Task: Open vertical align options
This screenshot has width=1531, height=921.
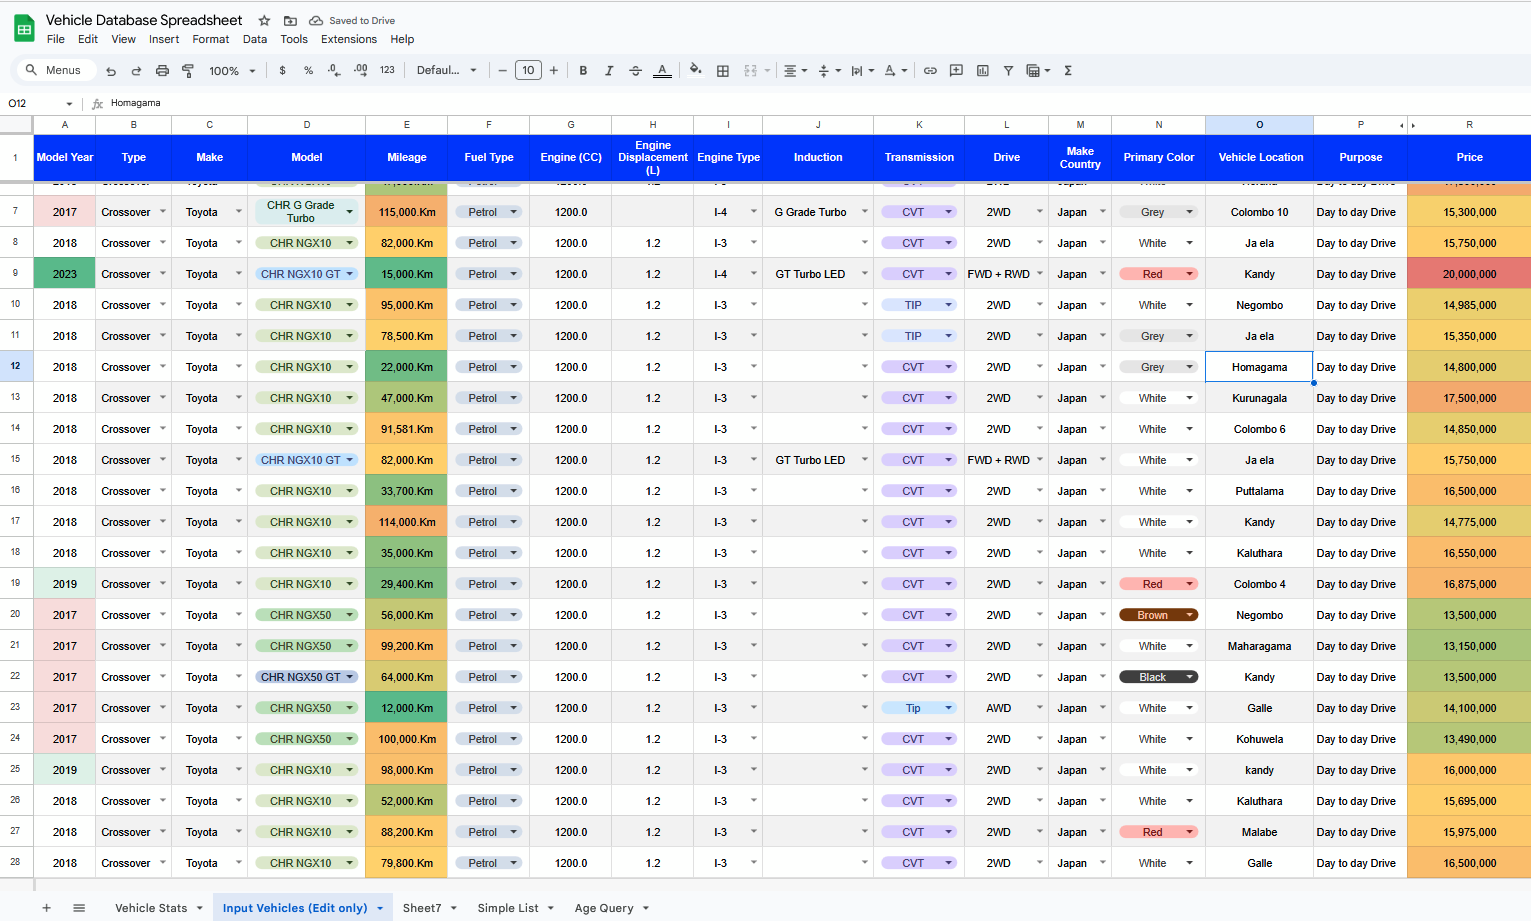Action: pyautogui.click(x=829, y=71)
